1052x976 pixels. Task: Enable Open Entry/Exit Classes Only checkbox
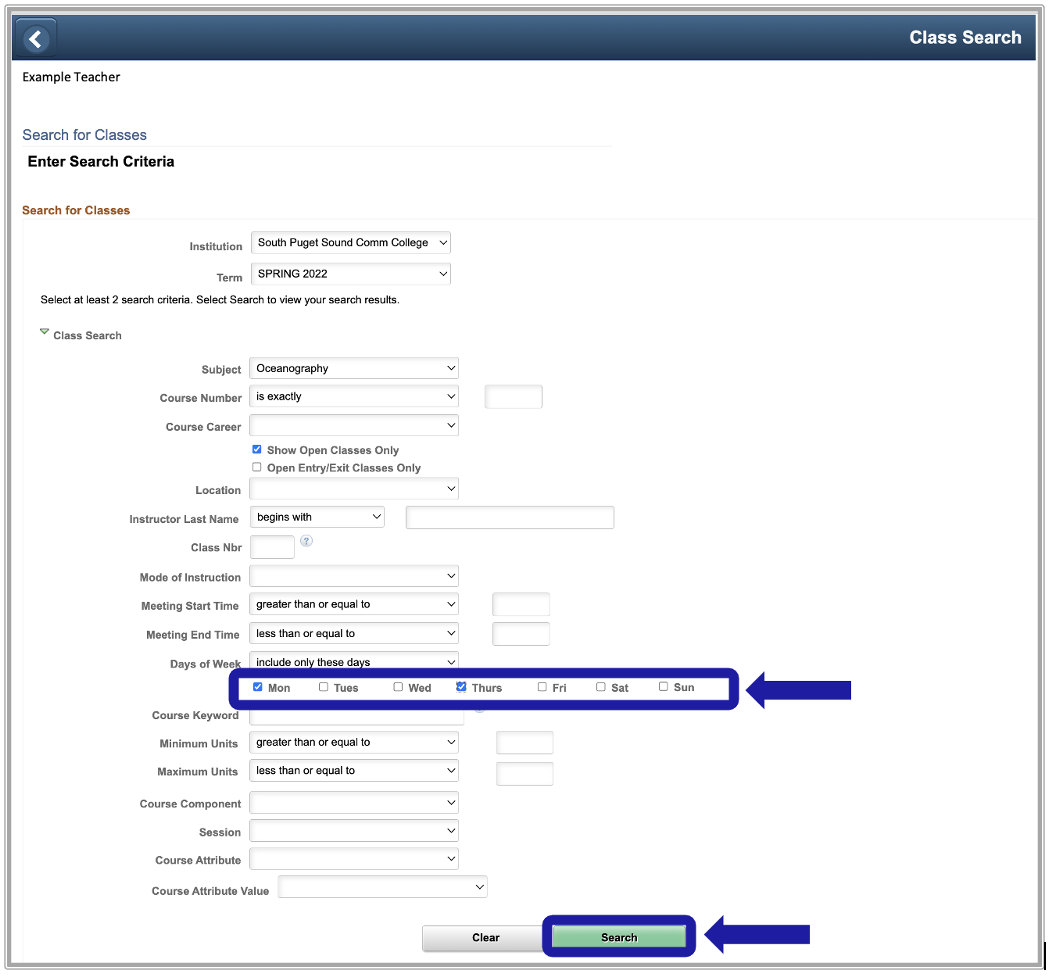(x=257, y=467)
